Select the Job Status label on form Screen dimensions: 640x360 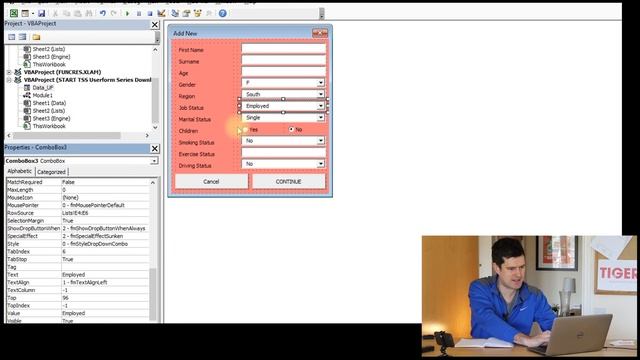[x=191, y=108]
